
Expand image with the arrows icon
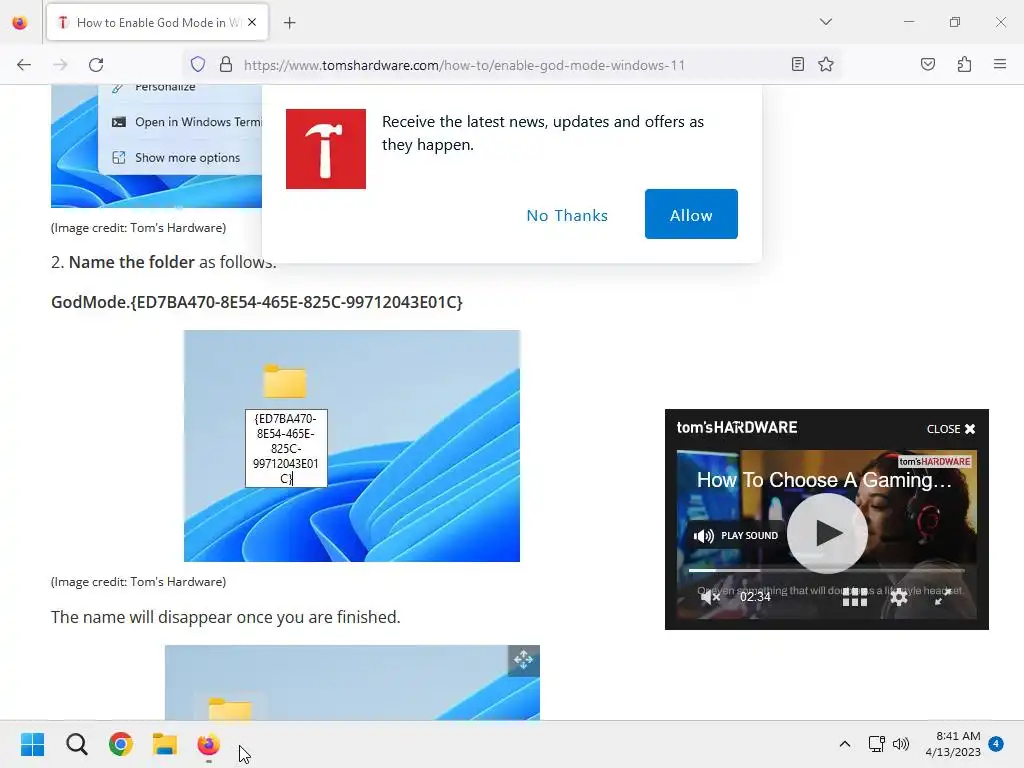(524, 660)
